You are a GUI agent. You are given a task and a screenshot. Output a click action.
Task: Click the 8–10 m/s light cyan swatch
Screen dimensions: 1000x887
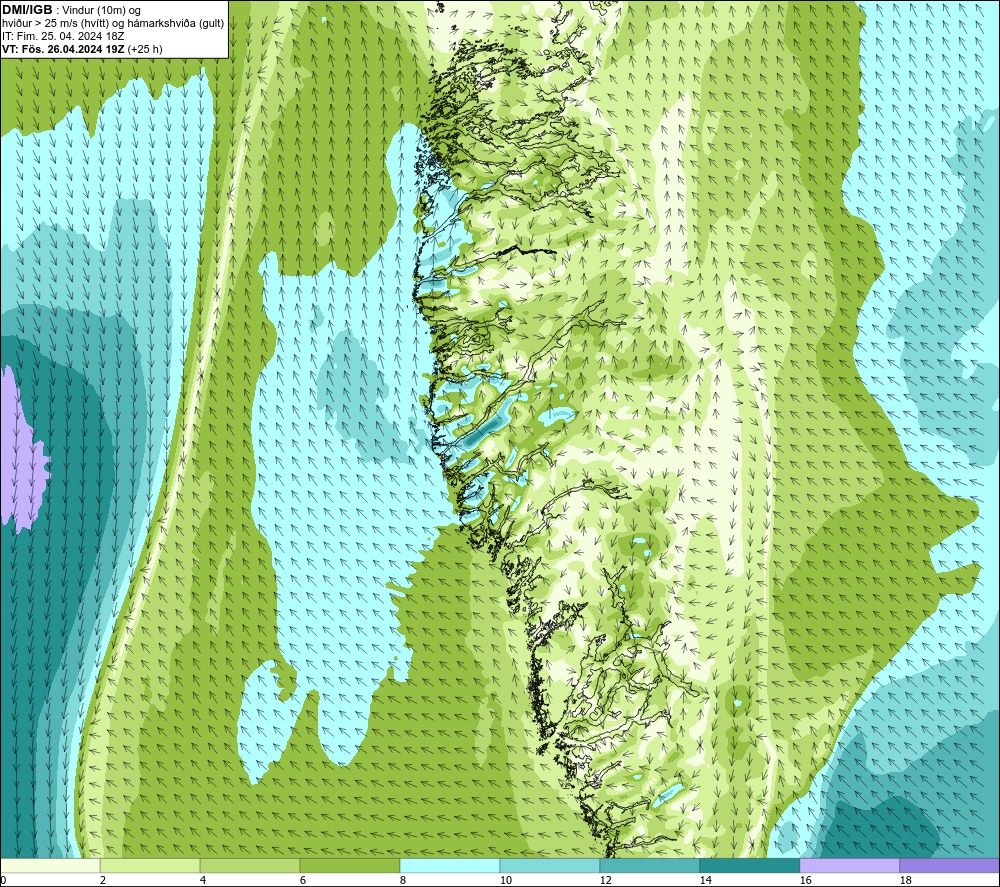click(x=450, y=865)
